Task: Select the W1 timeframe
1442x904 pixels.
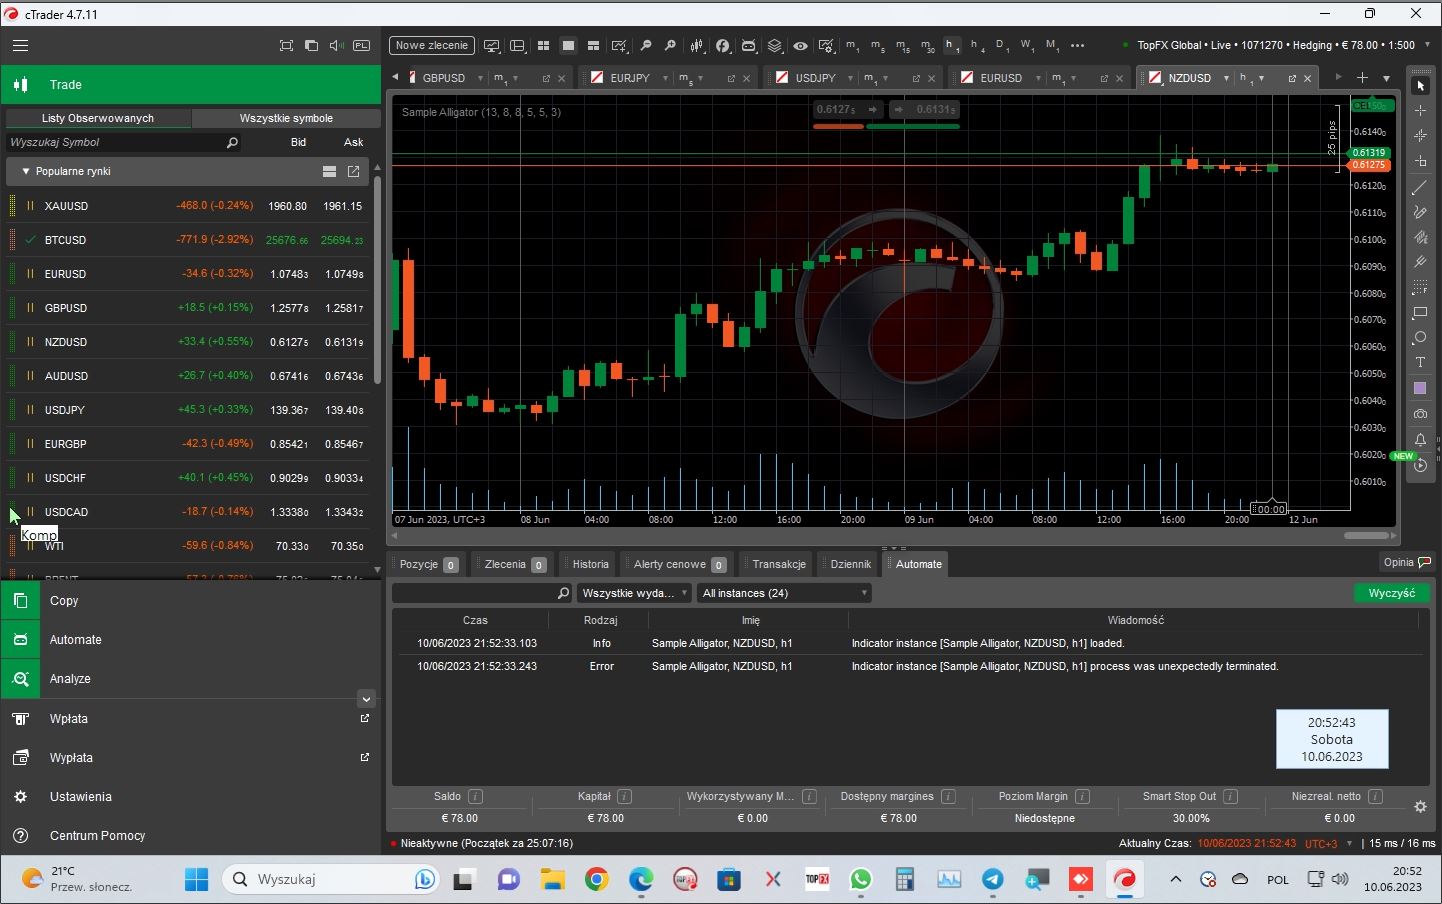Action: tap(1027, 46)
